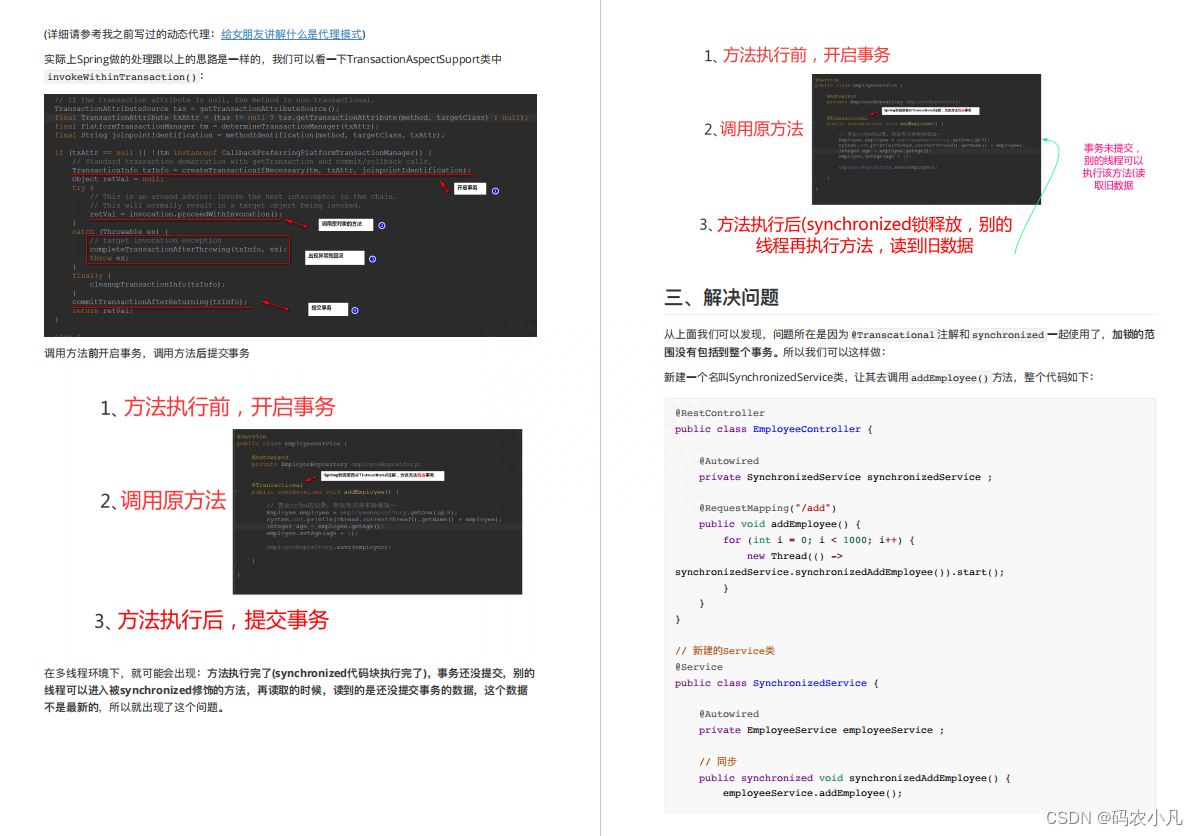Click the invokeWithinTransaction source code screenshot
1198x836 pixels.
tap(290, 215)
